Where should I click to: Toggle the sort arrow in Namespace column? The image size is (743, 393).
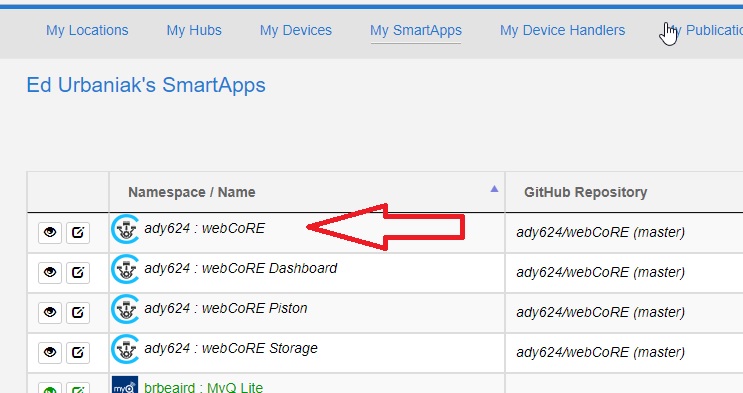(x=494, y=189)
